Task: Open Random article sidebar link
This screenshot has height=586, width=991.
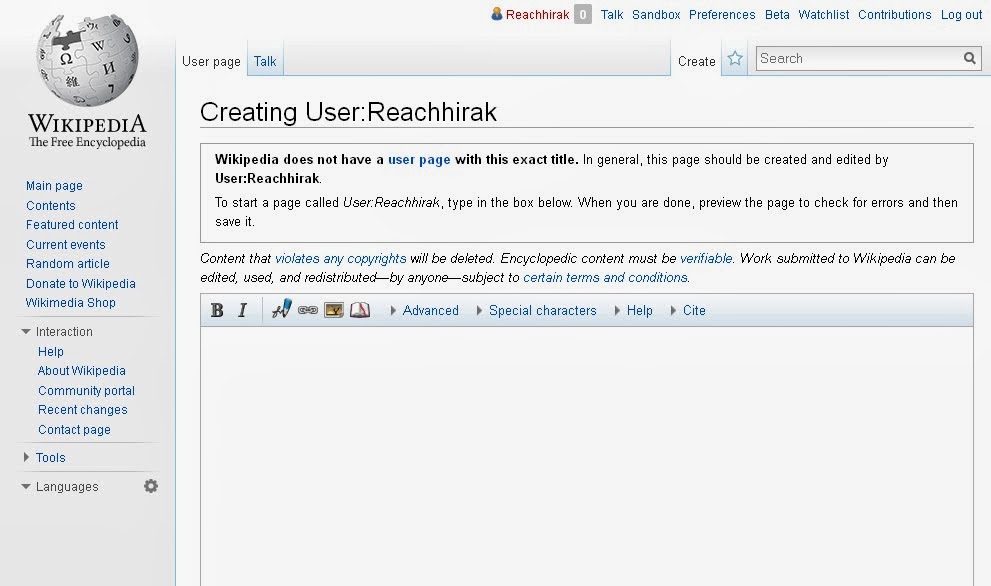Action: tap(68, 264)
